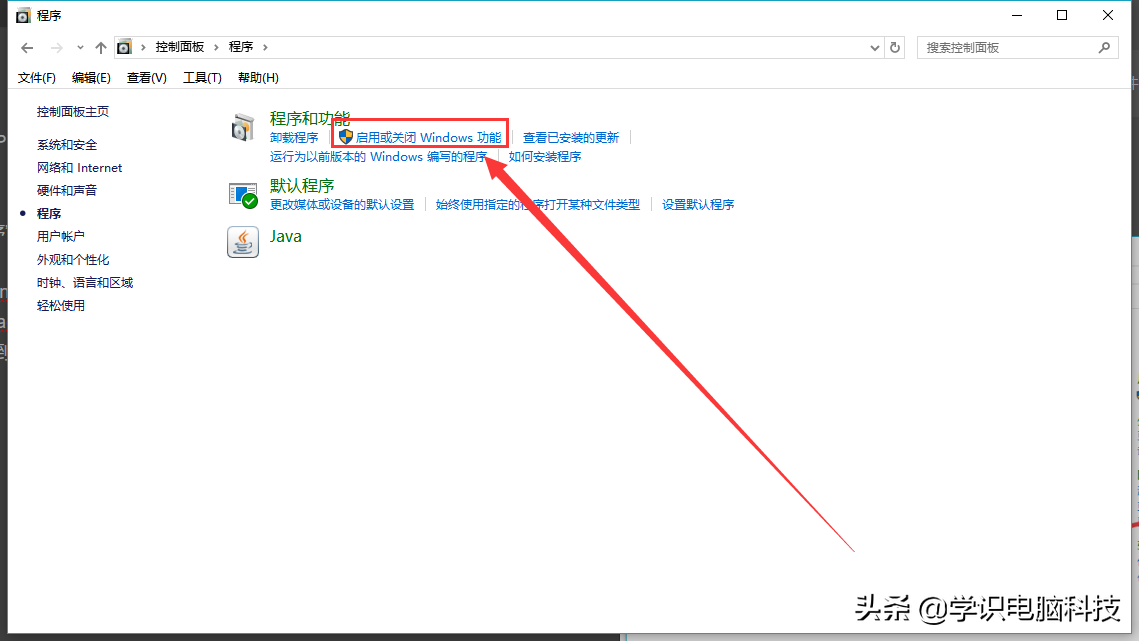Expand the chevron after 程序 breadcrumb

click(x=265, y=47)
